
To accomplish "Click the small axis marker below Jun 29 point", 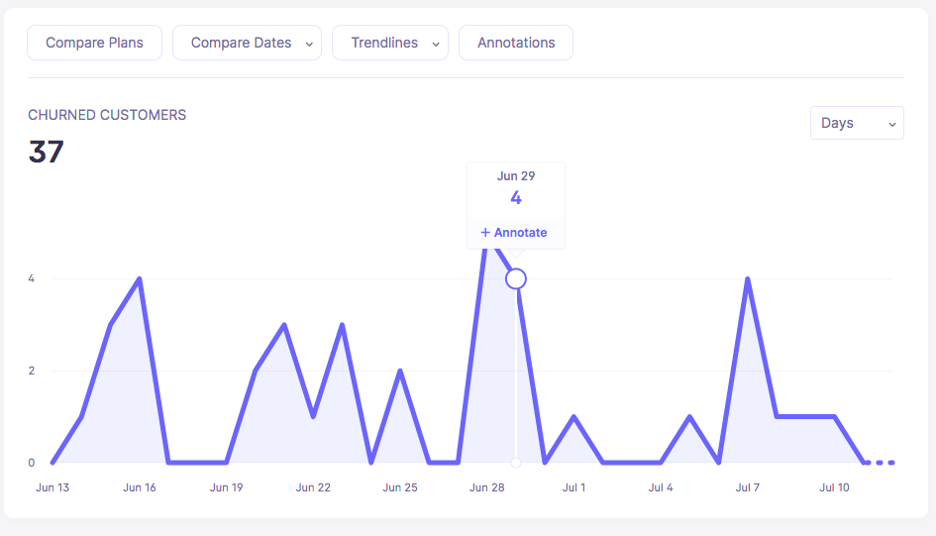I will 516,463.
